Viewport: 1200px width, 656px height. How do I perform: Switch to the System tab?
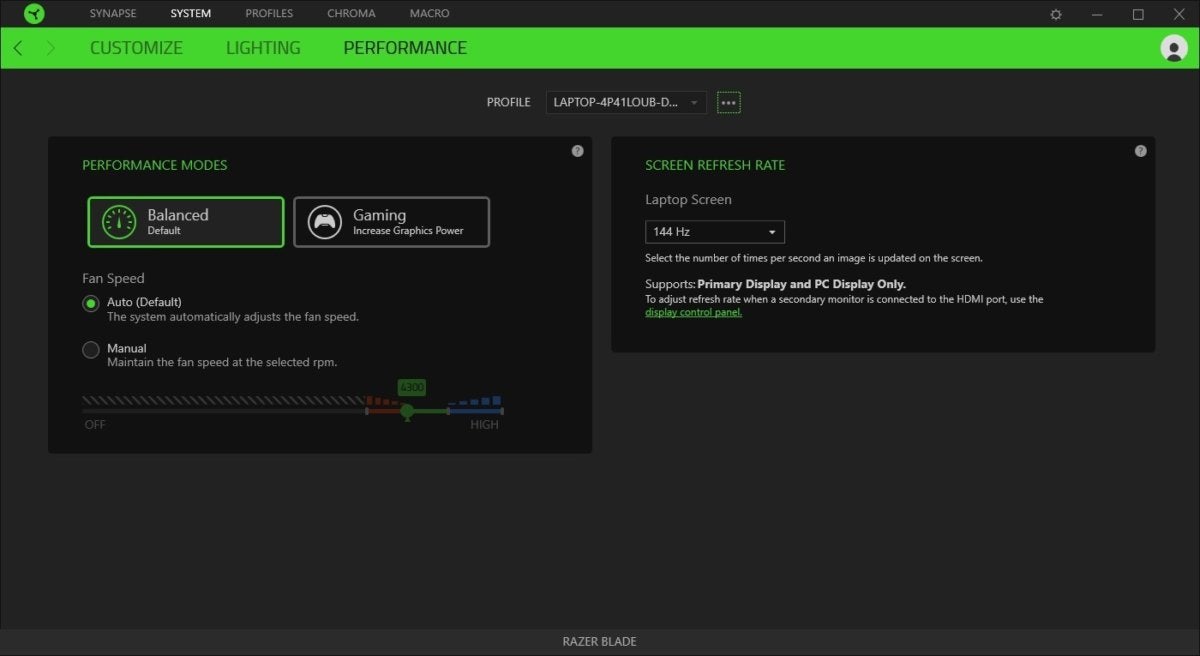[x=191, y=14]
